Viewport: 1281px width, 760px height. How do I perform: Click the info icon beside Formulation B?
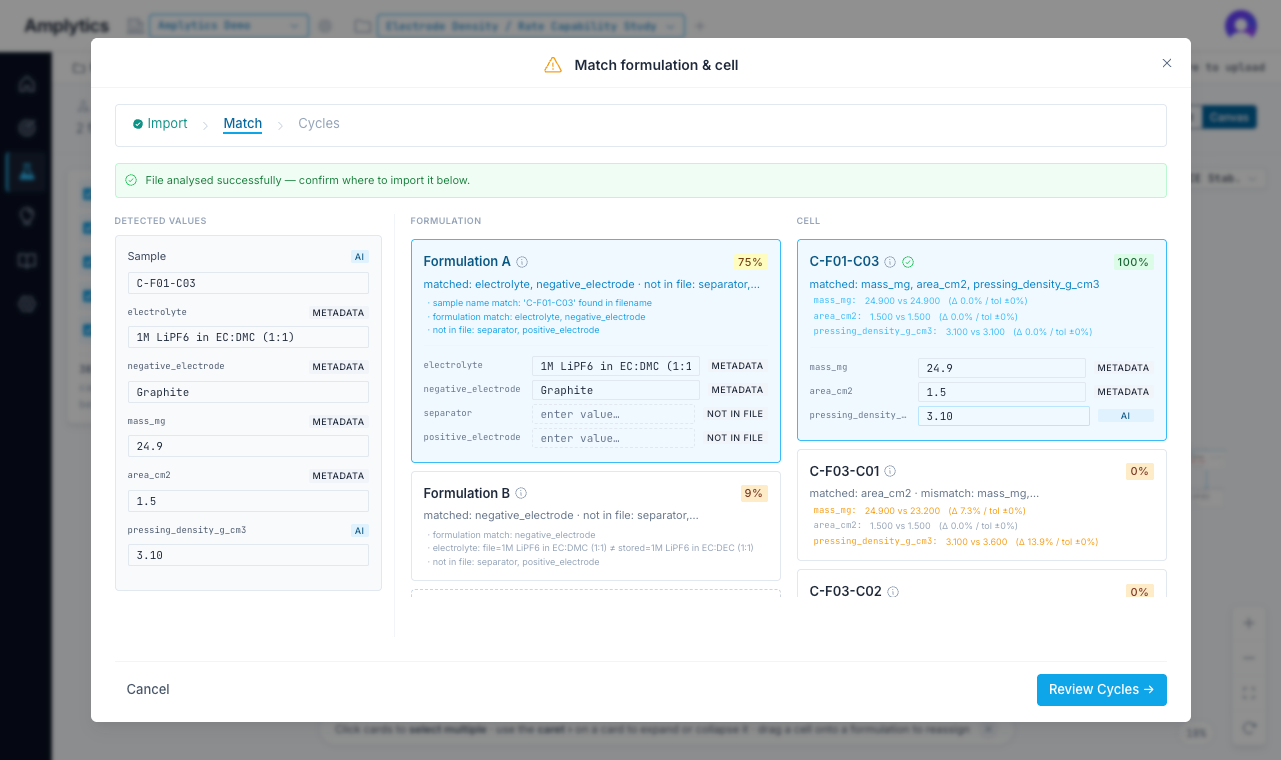(521, 493)
